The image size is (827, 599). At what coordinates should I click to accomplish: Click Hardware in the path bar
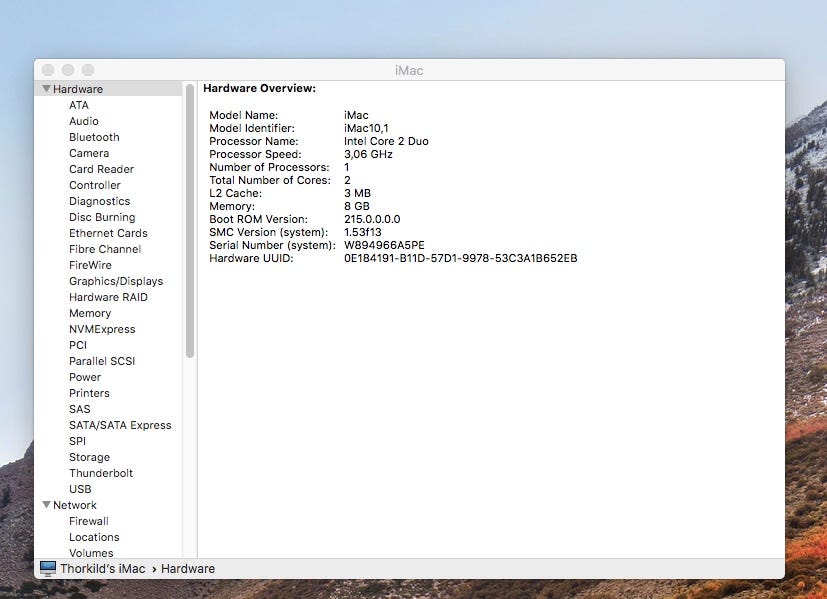pyautogui.click(x=188, y=568)
